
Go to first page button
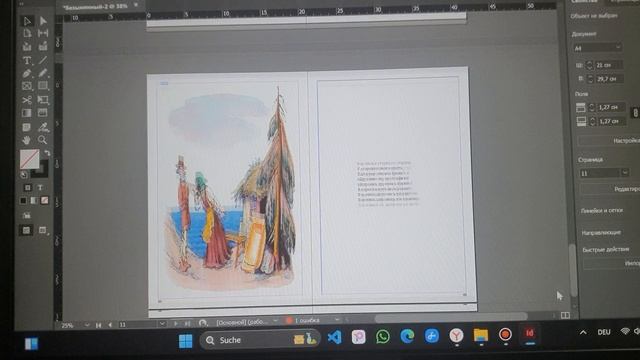pos(98,325)
